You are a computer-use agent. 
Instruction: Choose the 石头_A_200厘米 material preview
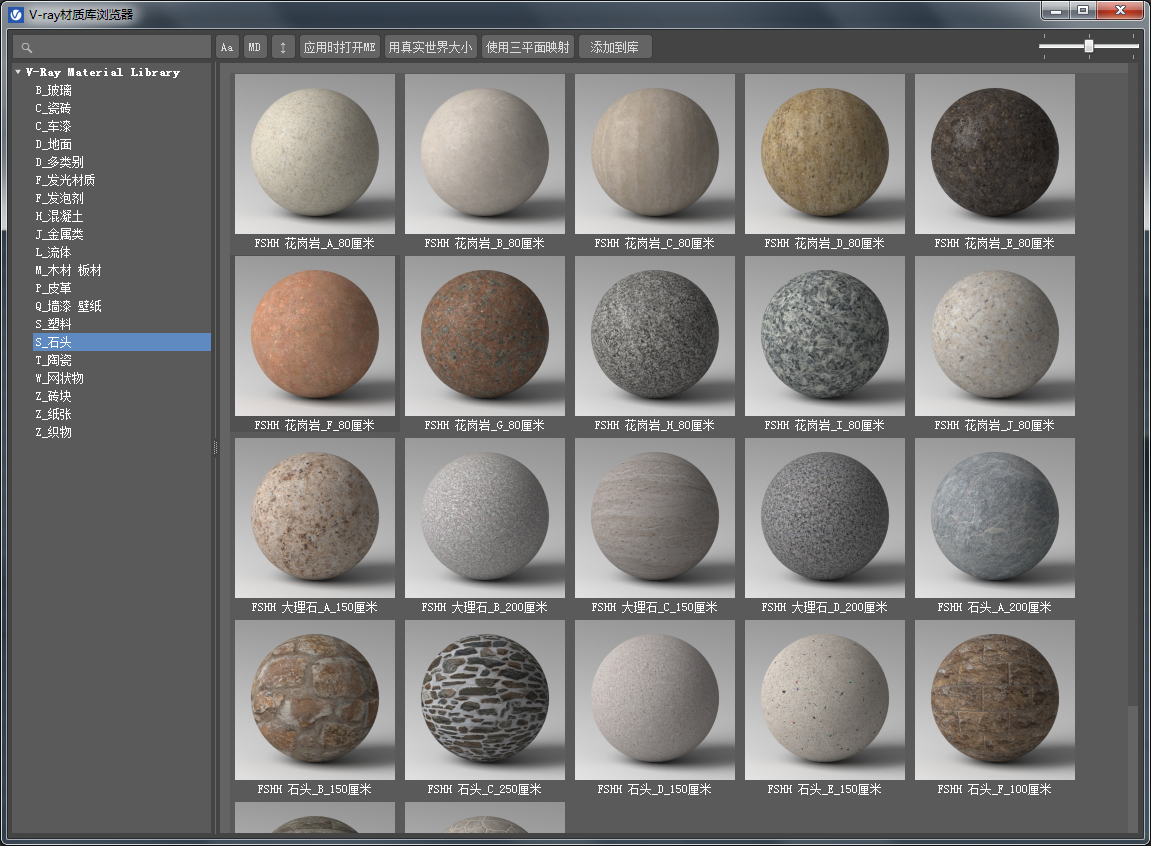(x=995, y=518)
